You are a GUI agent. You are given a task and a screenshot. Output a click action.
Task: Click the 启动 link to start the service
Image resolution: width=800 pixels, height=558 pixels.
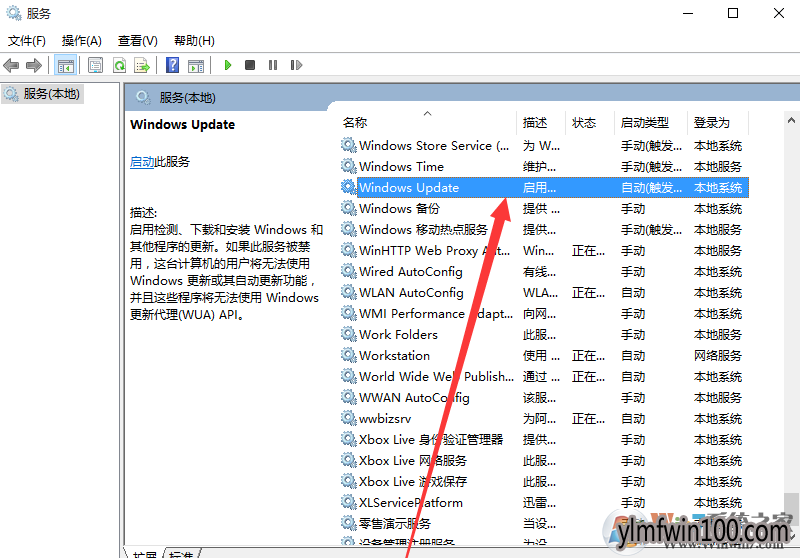[142, 162]
